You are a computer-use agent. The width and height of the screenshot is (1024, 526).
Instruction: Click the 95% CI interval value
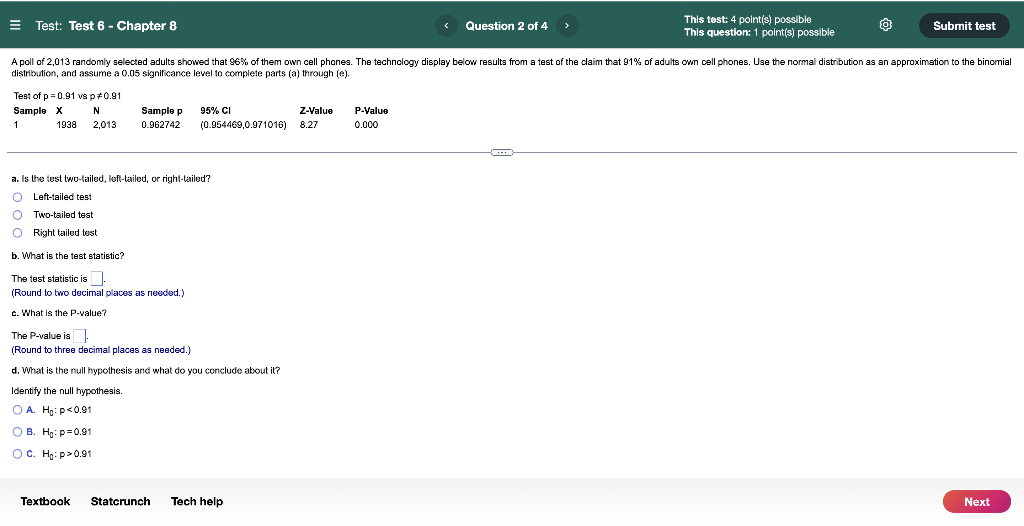pos(244,124)
